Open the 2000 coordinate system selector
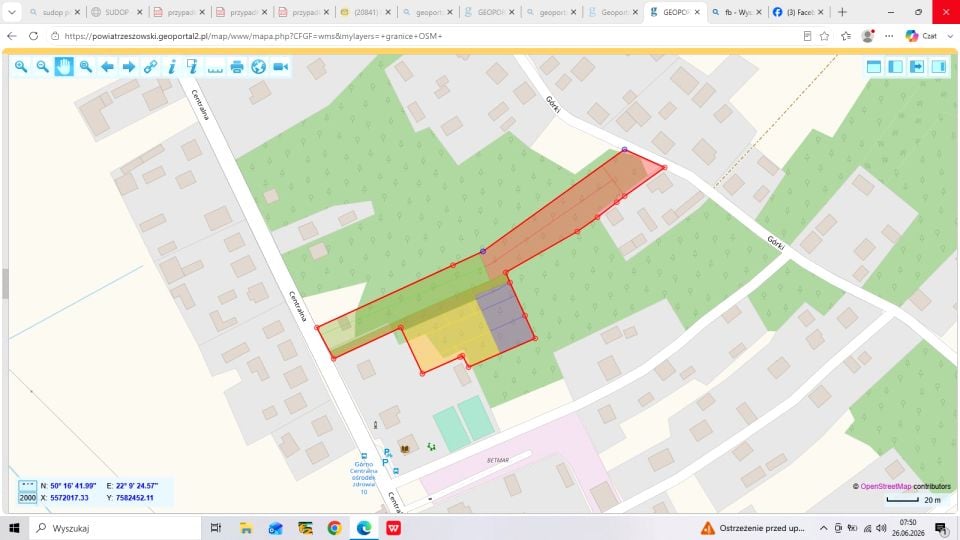 click(x=28, y=498)
